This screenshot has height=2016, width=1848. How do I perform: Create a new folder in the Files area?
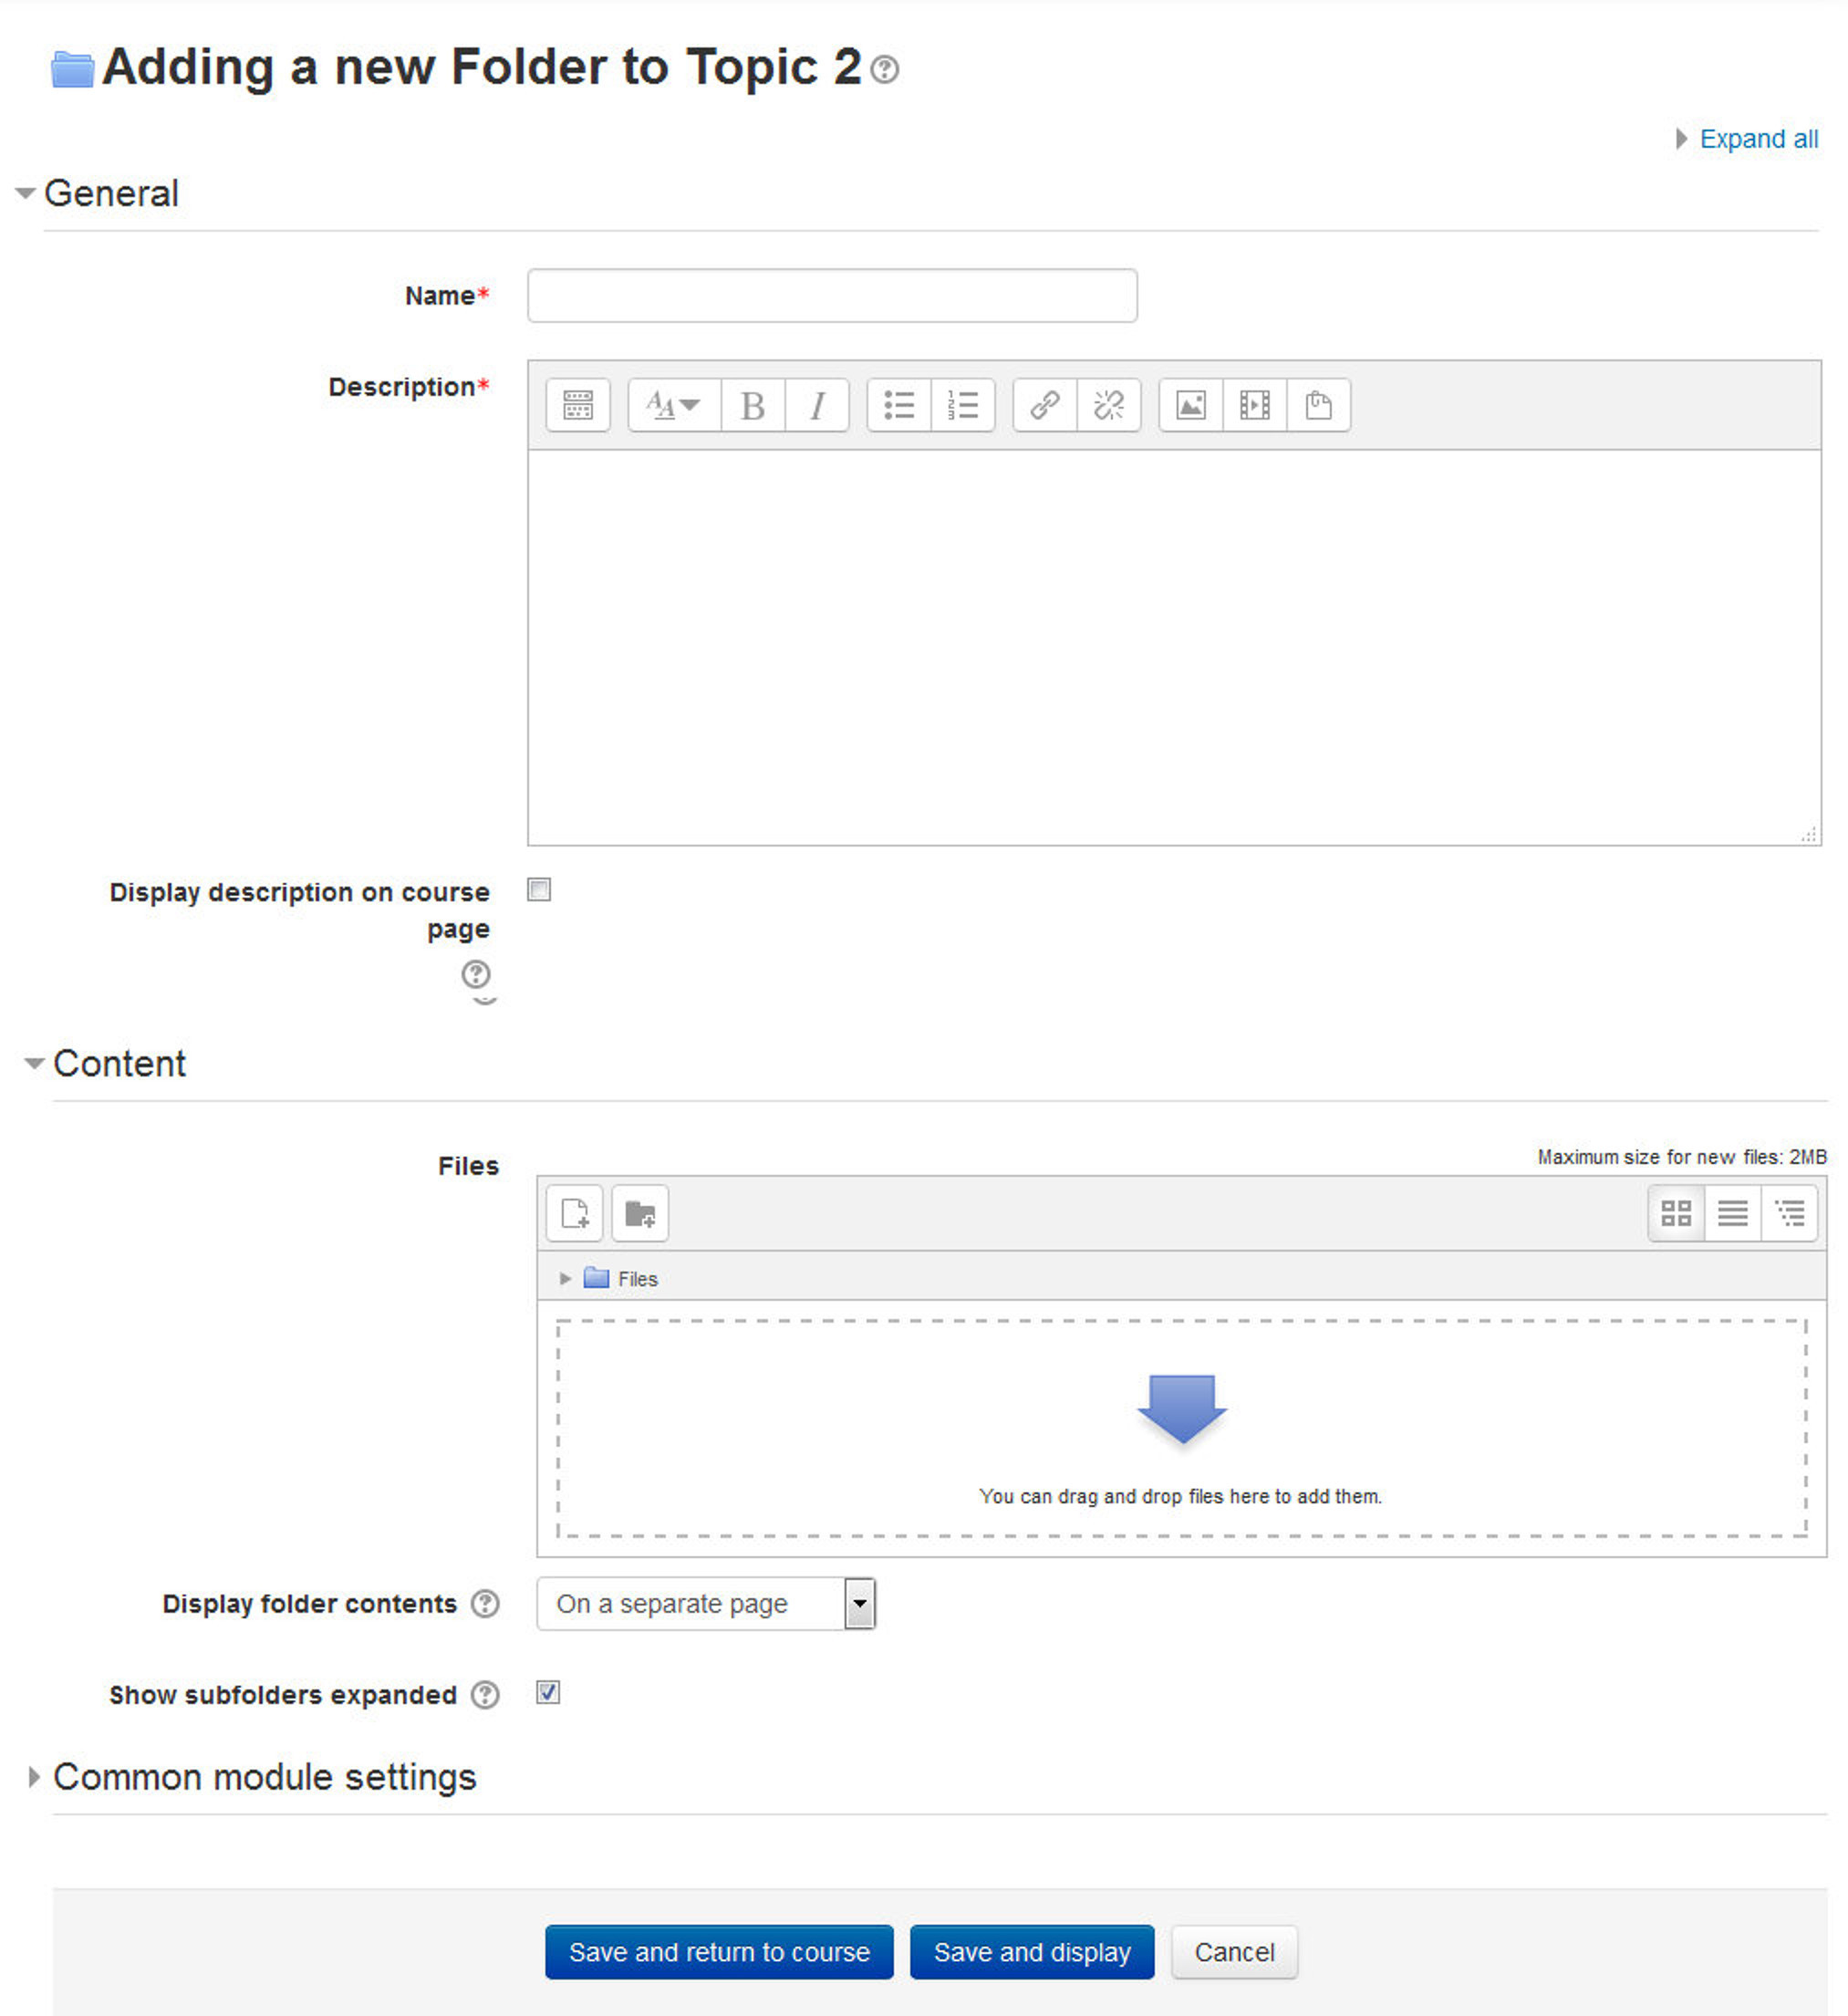(640, 1213)
